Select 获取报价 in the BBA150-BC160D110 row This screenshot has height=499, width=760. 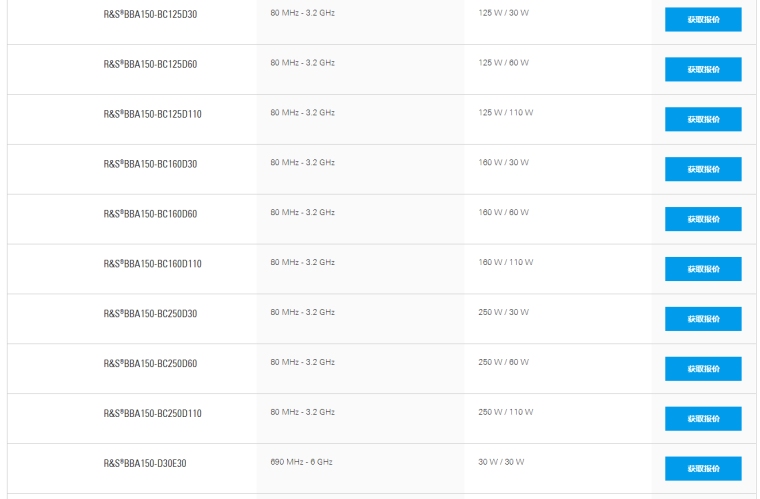[703, 269]
